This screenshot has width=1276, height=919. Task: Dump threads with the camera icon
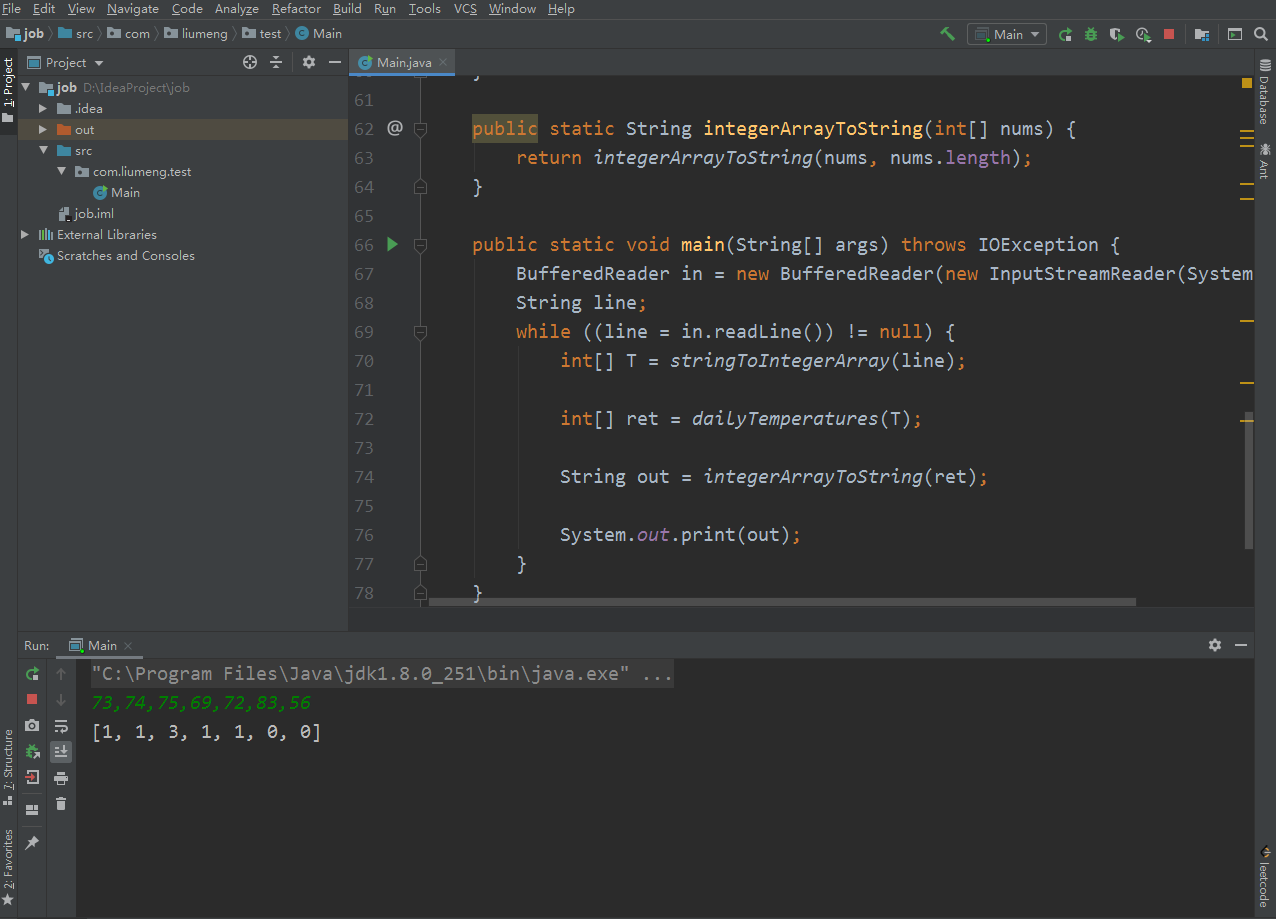(x=32, y=725)
